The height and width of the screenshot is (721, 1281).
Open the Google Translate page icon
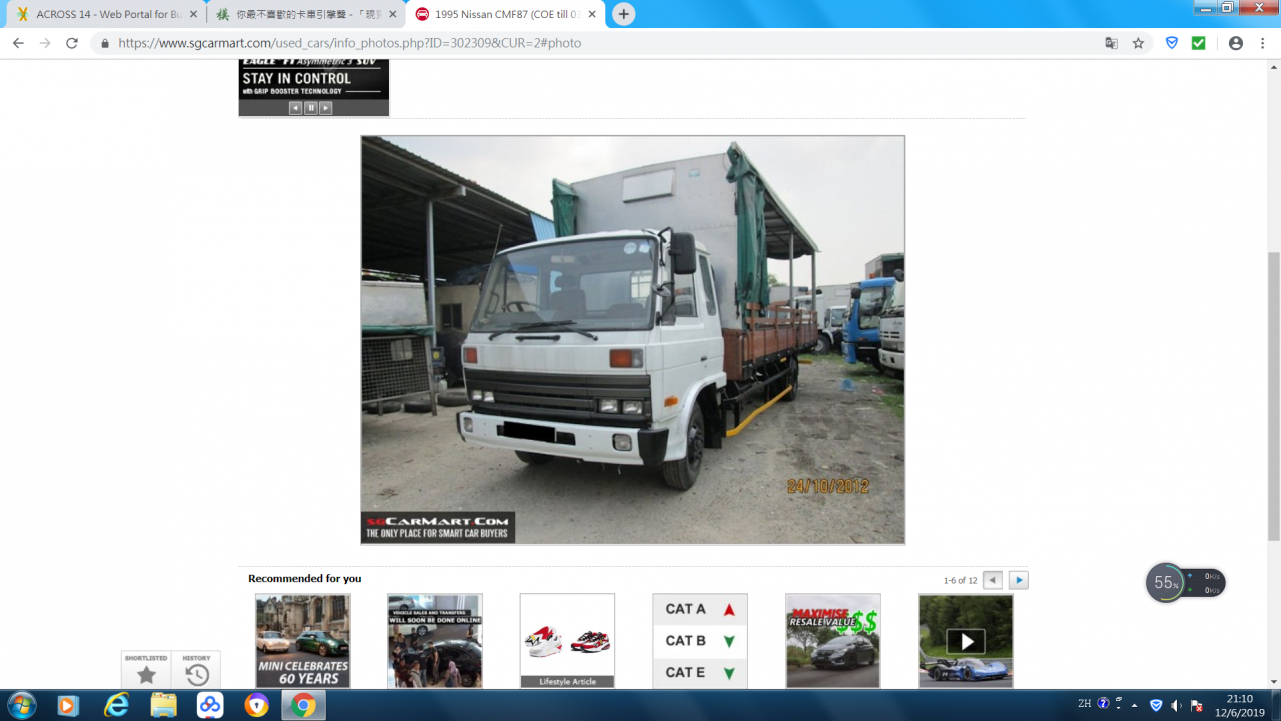pos(1111,43)
